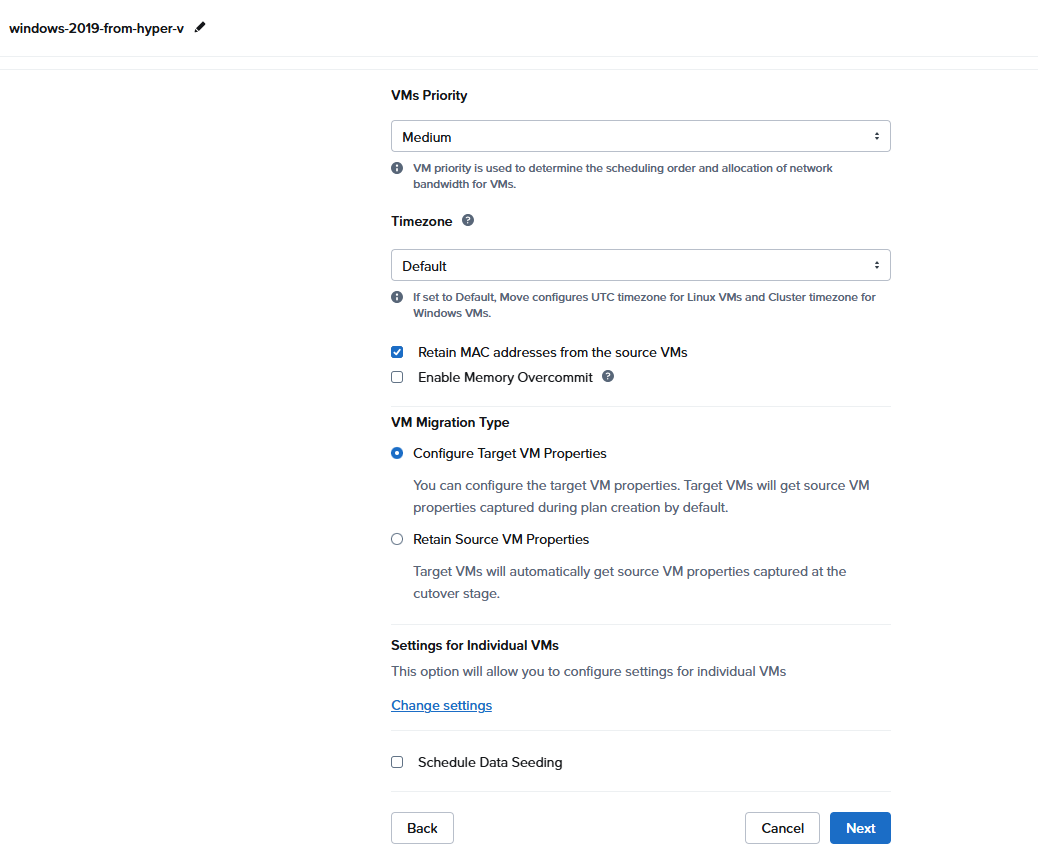Click the pencil icon to rename plan
This screenshot has width=1038, height=858.
pos(200,28)
